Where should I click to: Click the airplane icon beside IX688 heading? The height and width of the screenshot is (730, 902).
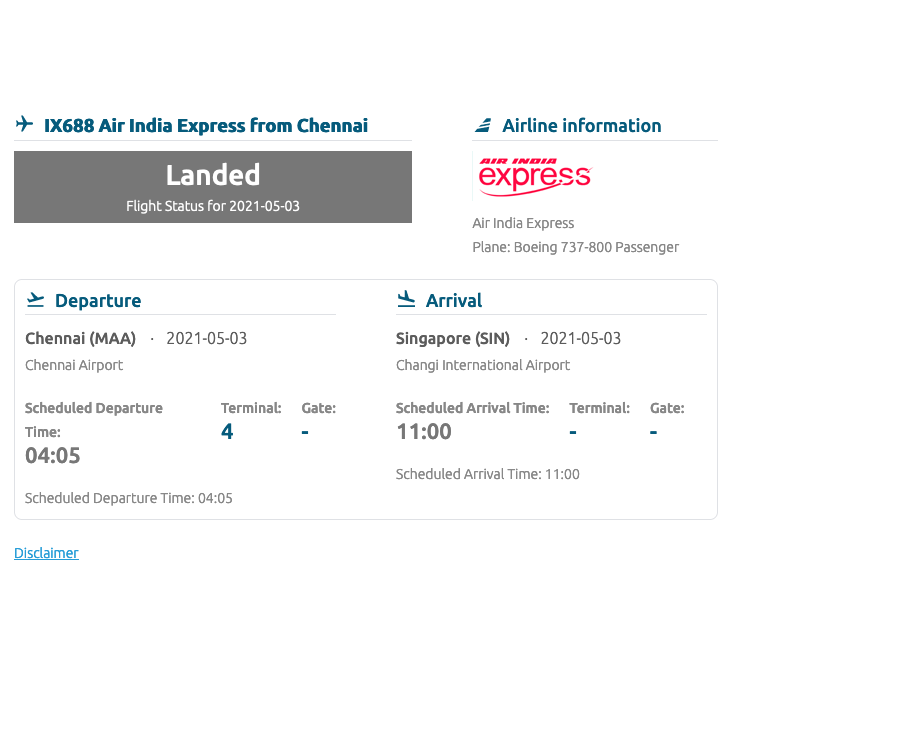[x=25, y=124]
